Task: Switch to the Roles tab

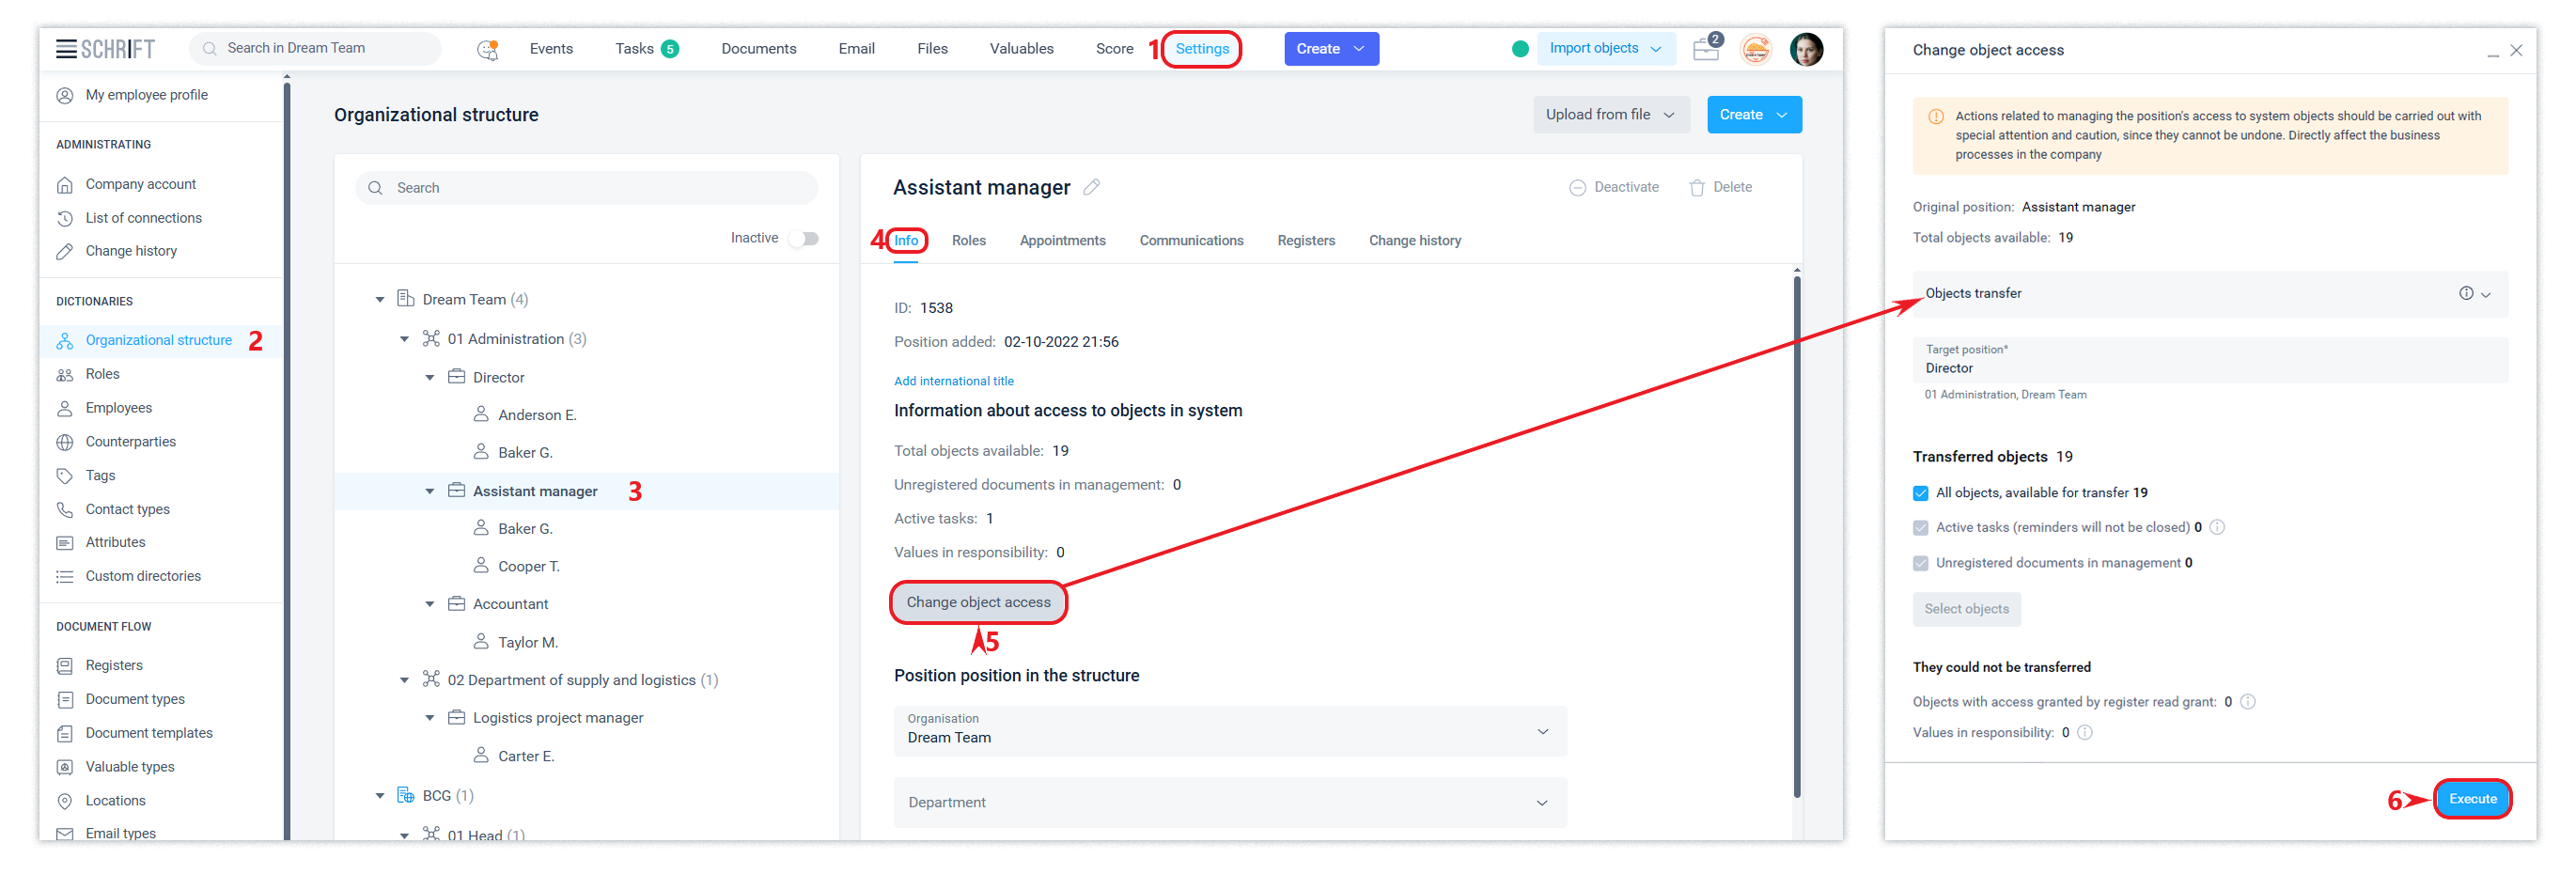Action: 968,240
